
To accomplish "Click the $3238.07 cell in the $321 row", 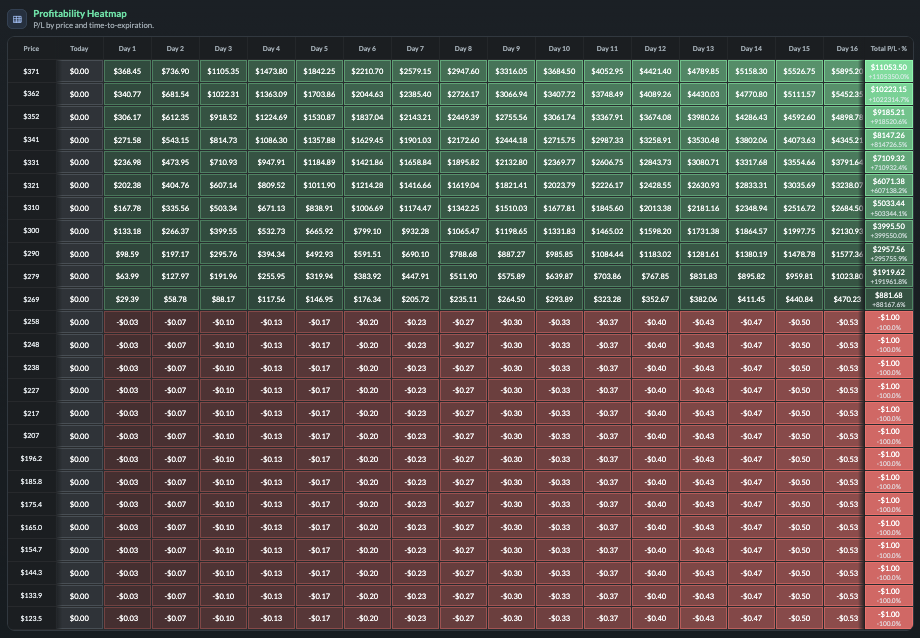I will coord(845,185).
